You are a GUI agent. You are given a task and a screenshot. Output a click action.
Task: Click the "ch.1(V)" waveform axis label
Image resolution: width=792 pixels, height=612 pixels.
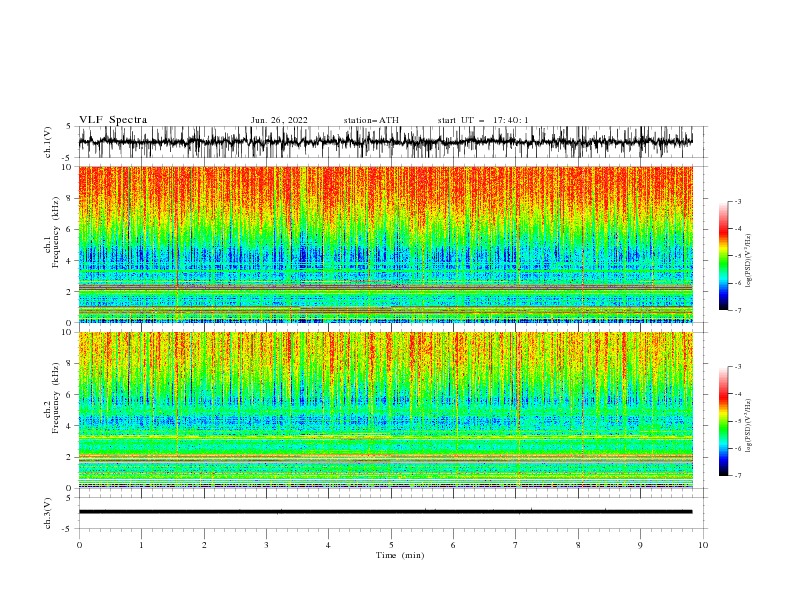click(48, 142)
